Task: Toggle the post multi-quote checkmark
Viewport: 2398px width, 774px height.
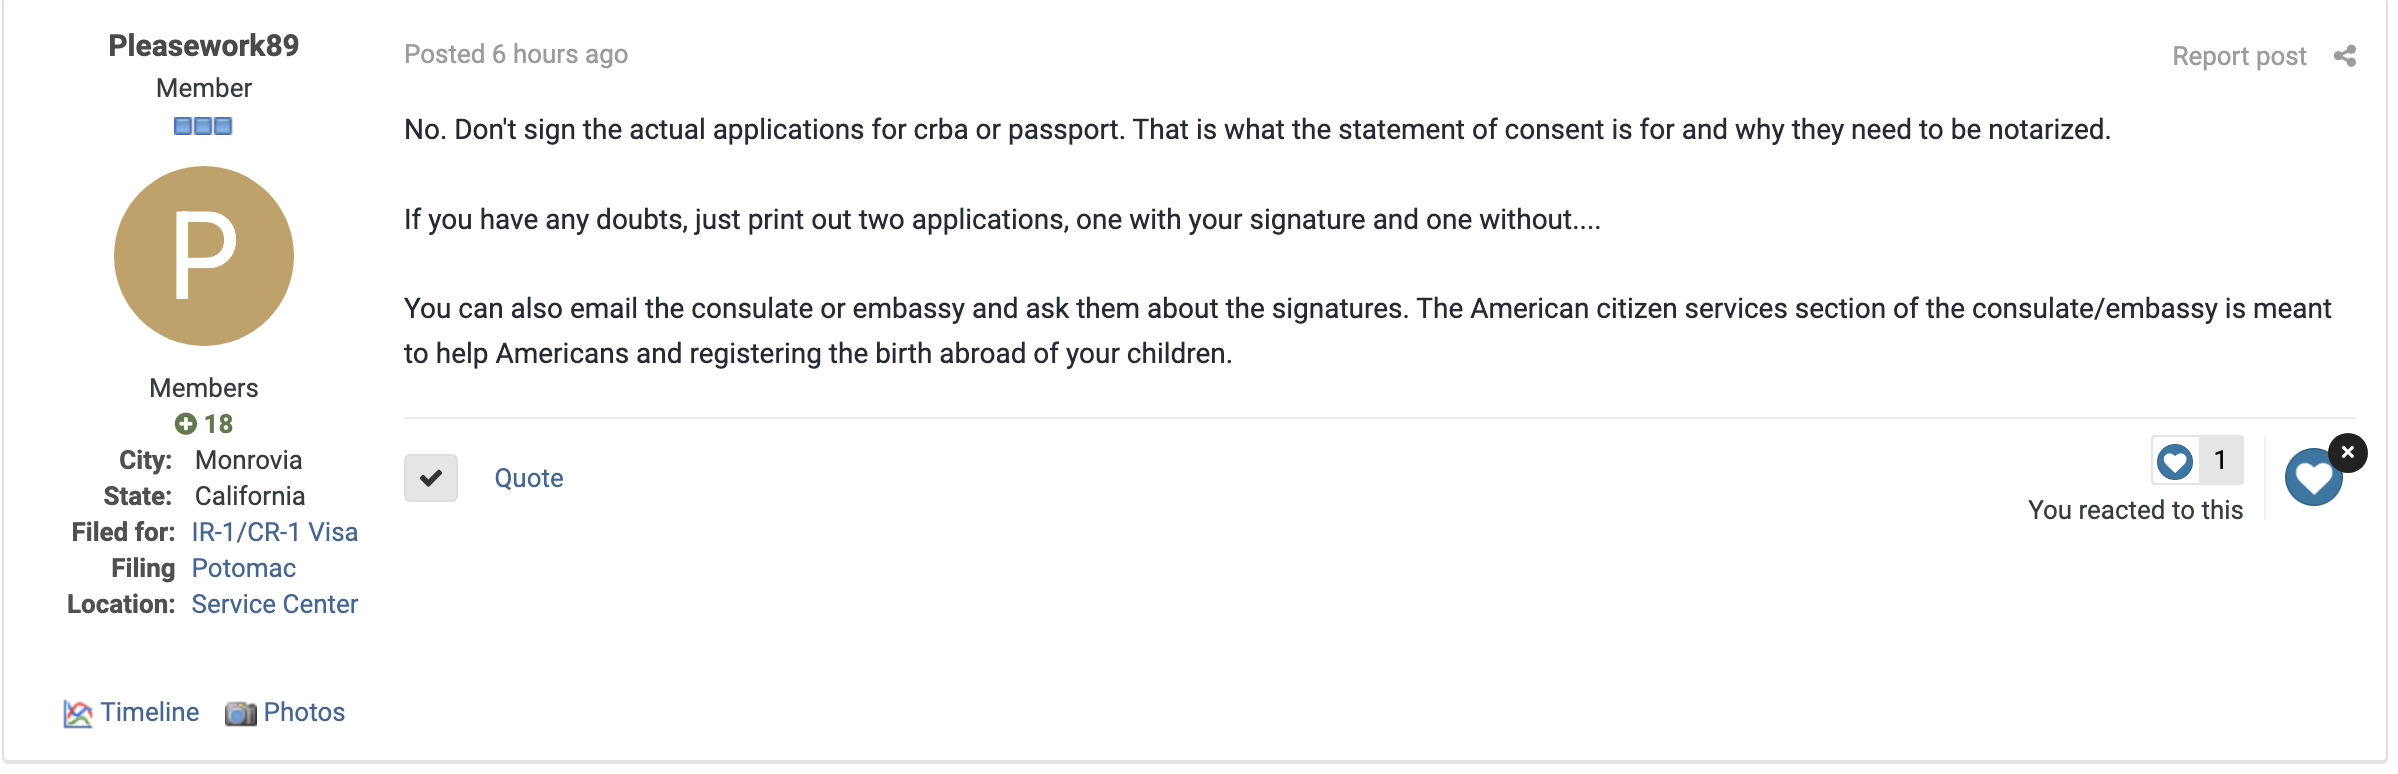Action: [x=431, y=478]
